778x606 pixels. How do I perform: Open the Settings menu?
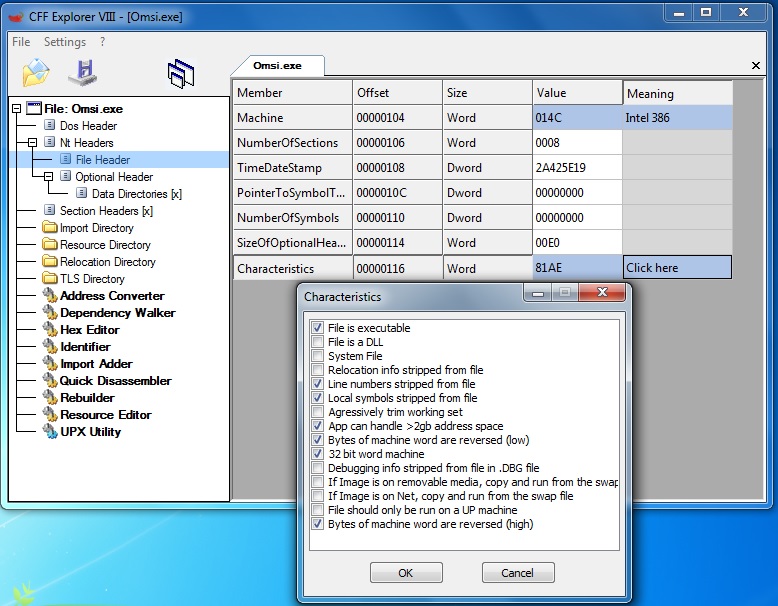(x=64, y=42)
